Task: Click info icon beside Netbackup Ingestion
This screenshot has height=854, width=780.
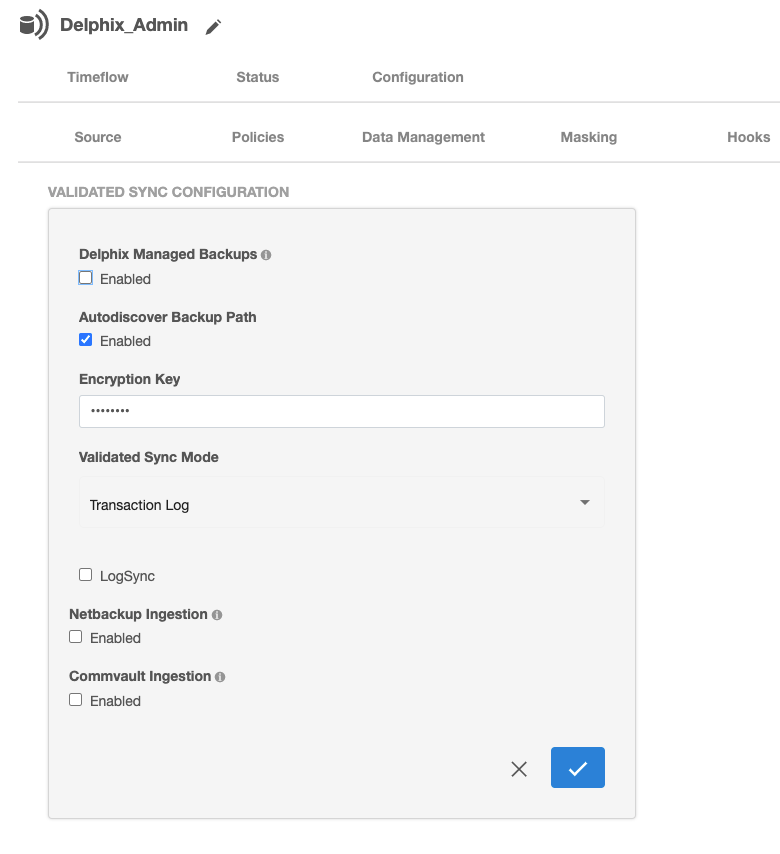Action: tap(217, 615)
